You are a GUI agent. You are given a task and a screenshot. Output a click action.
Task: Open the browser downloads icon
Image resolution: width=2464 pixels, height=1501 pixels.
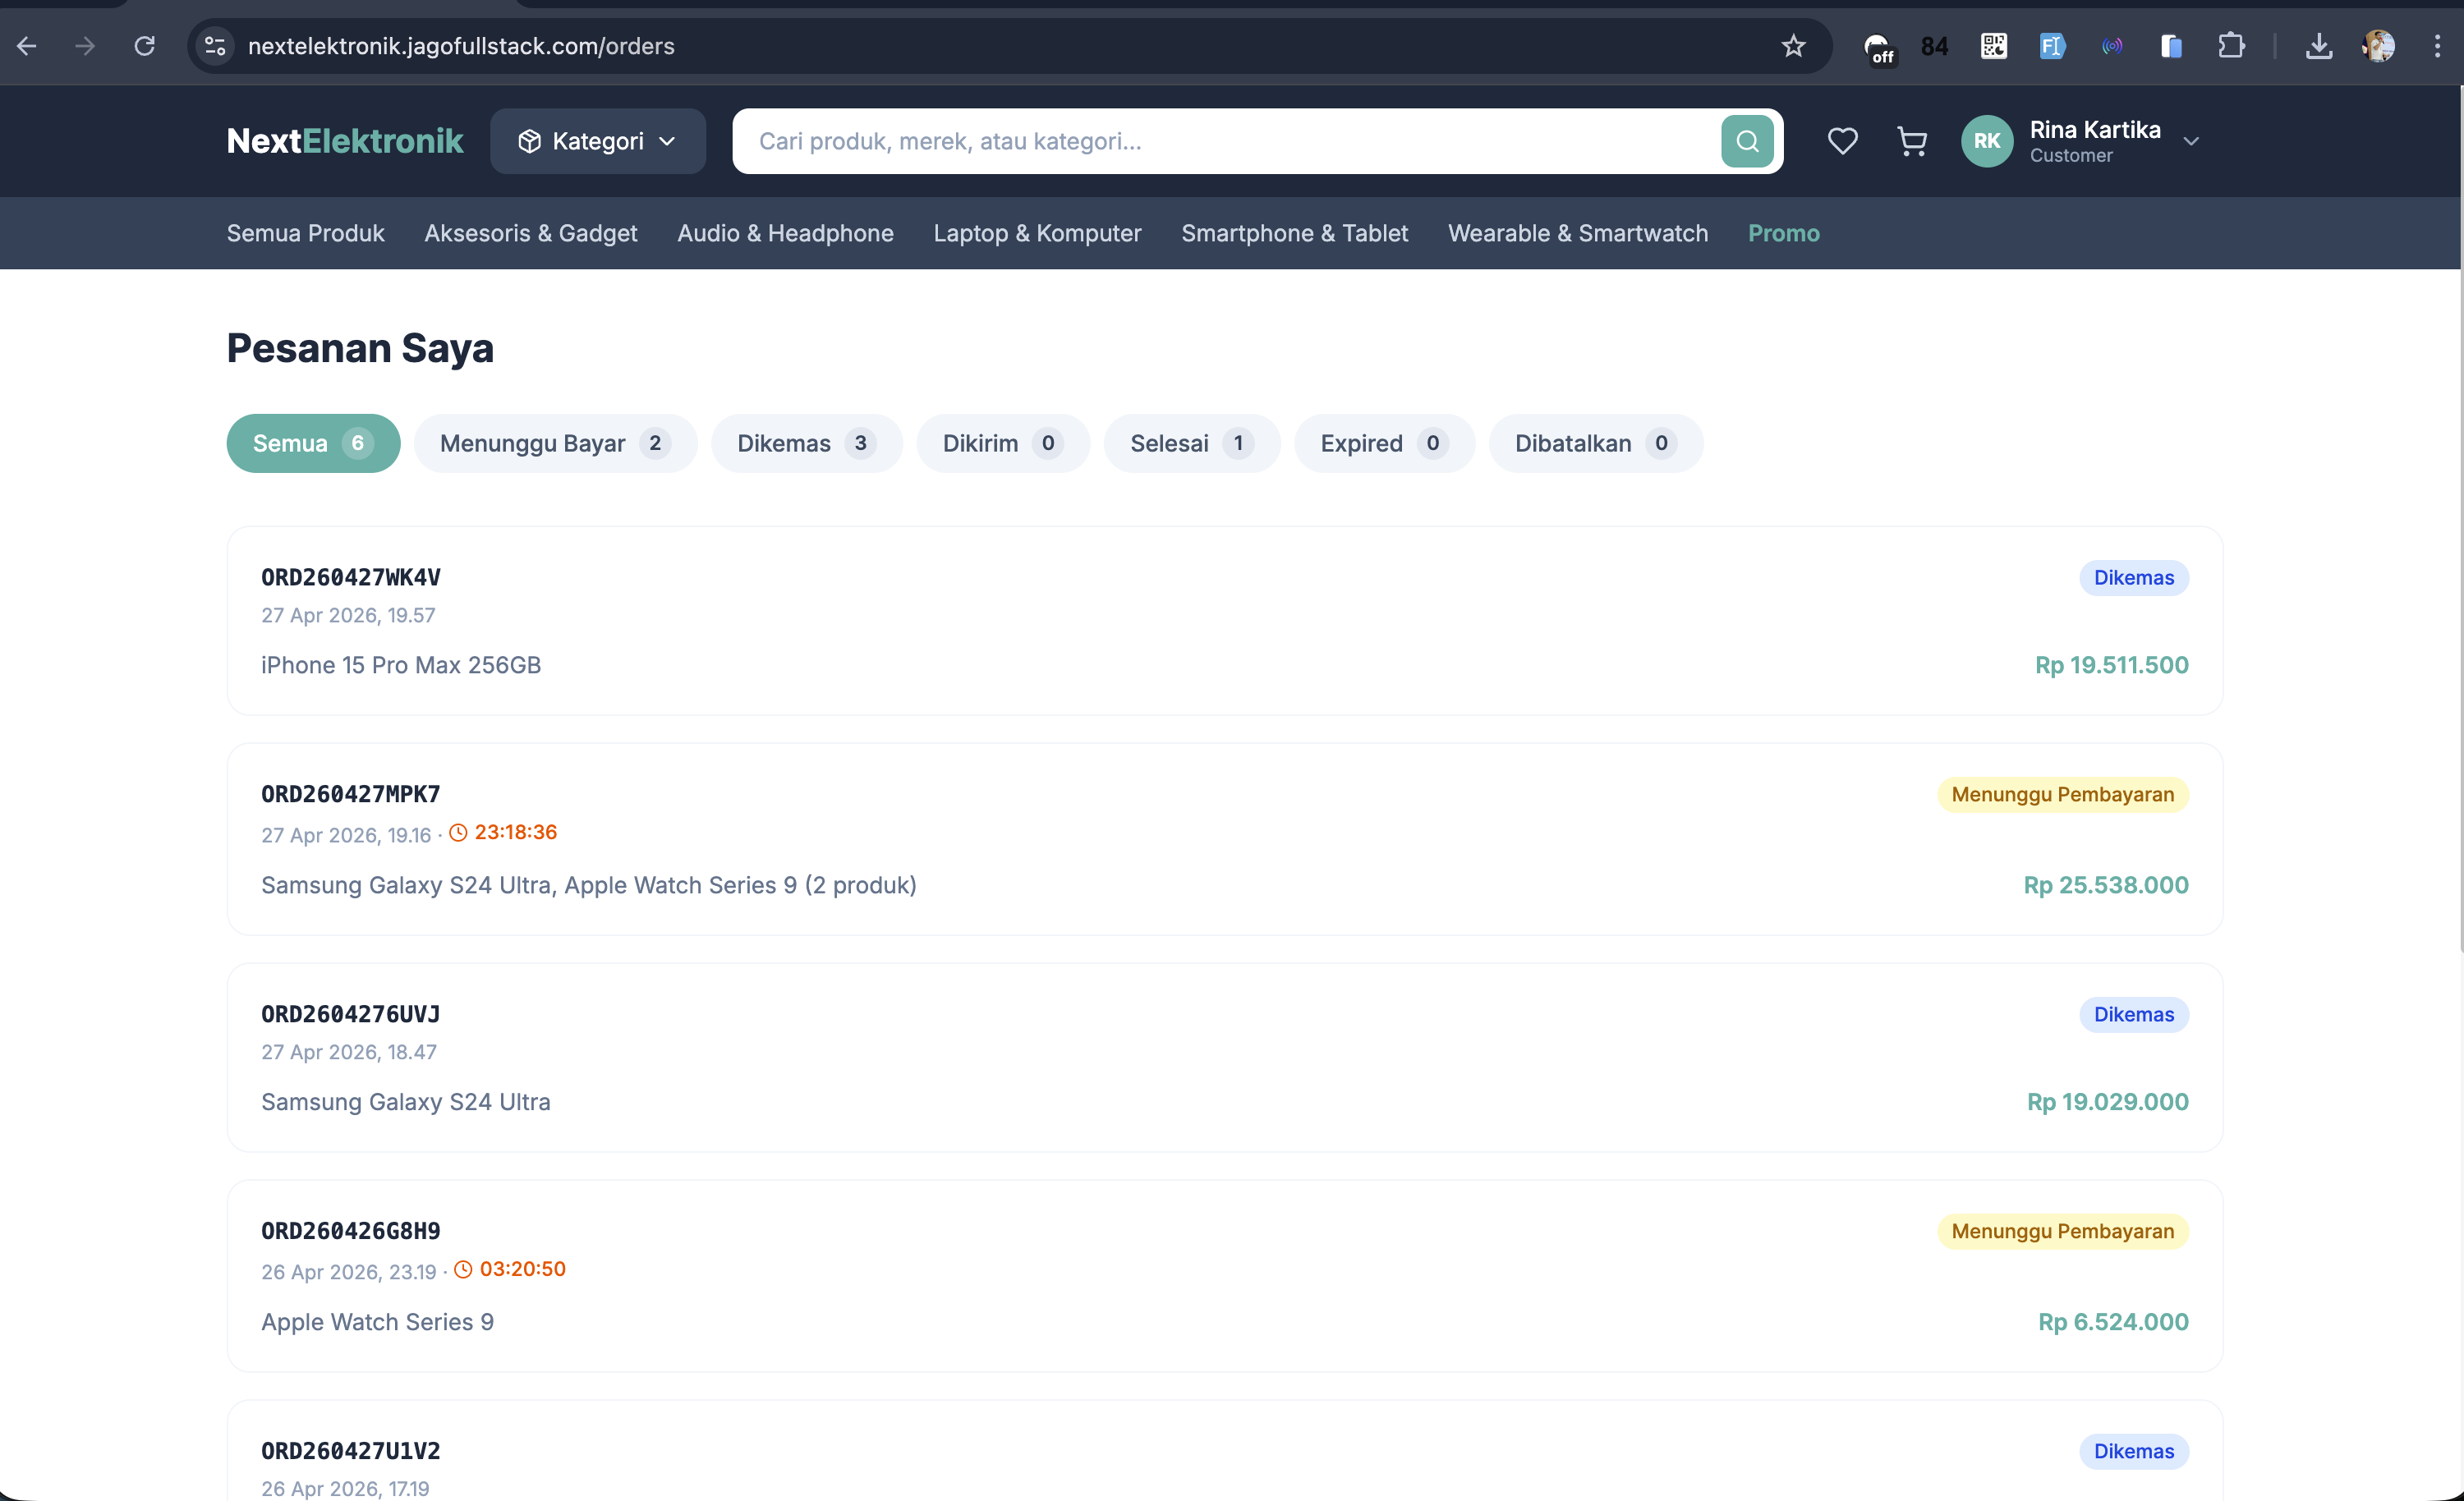coord(2319,46)
